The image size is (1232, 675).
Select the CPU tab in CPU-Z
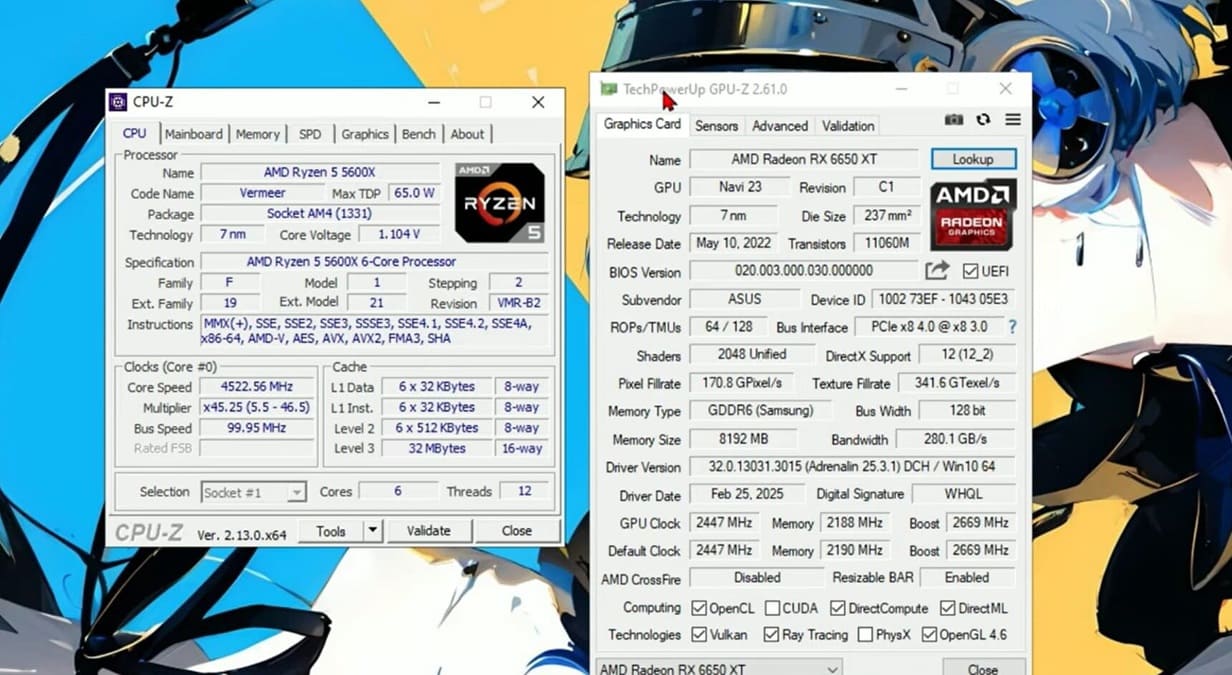pos(134,133)
